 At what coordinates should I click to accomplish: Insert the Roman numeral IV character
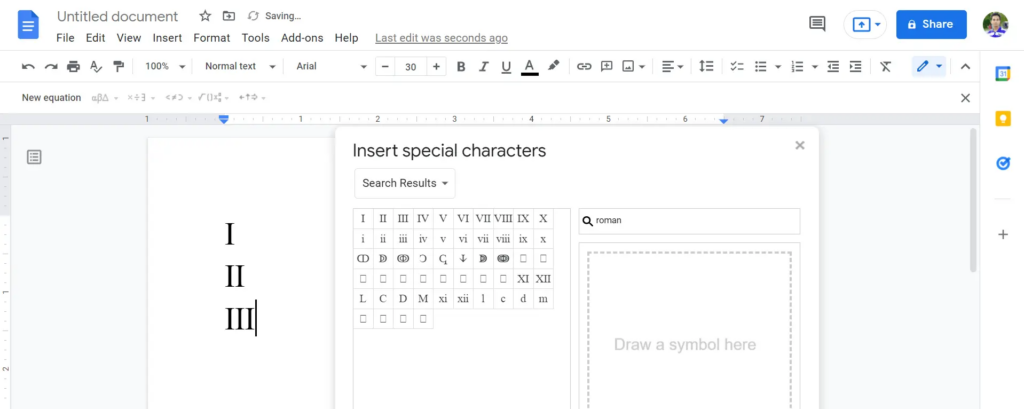(x=423, y=219)
